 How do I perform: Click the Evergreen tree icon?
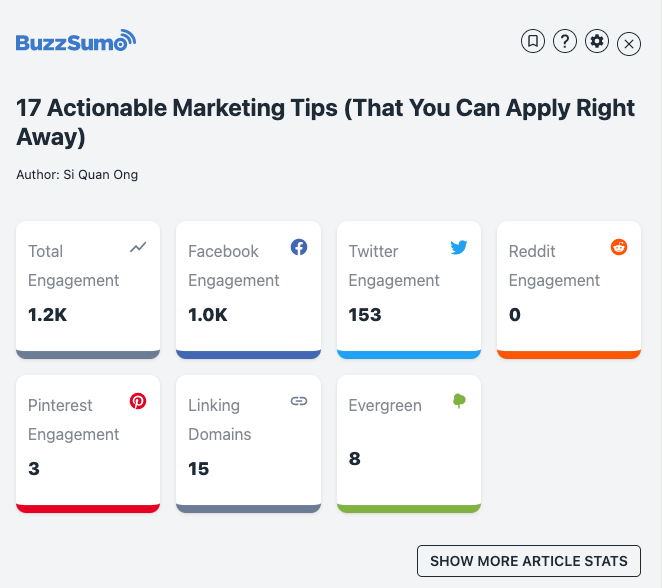coord(459,401)
